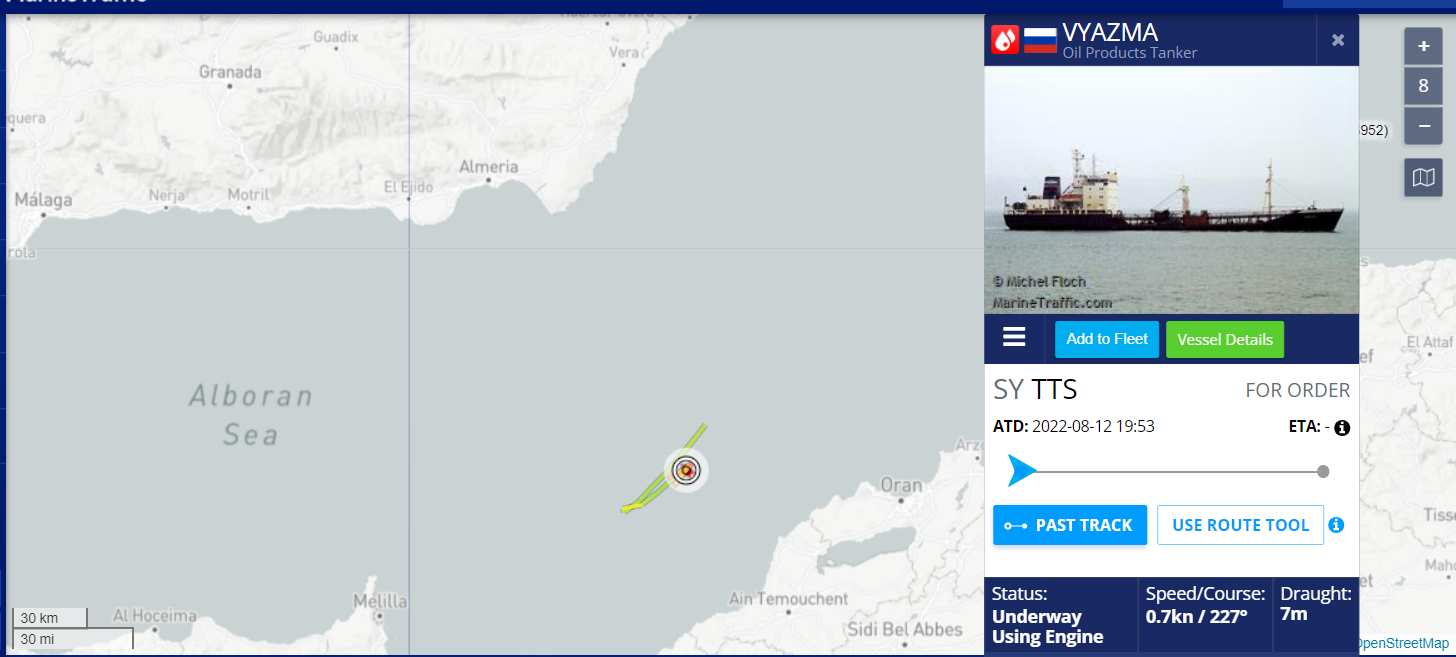1456x657 pixels.
Task: Click the voyage destination end dot
Action: pos(1323,471)
